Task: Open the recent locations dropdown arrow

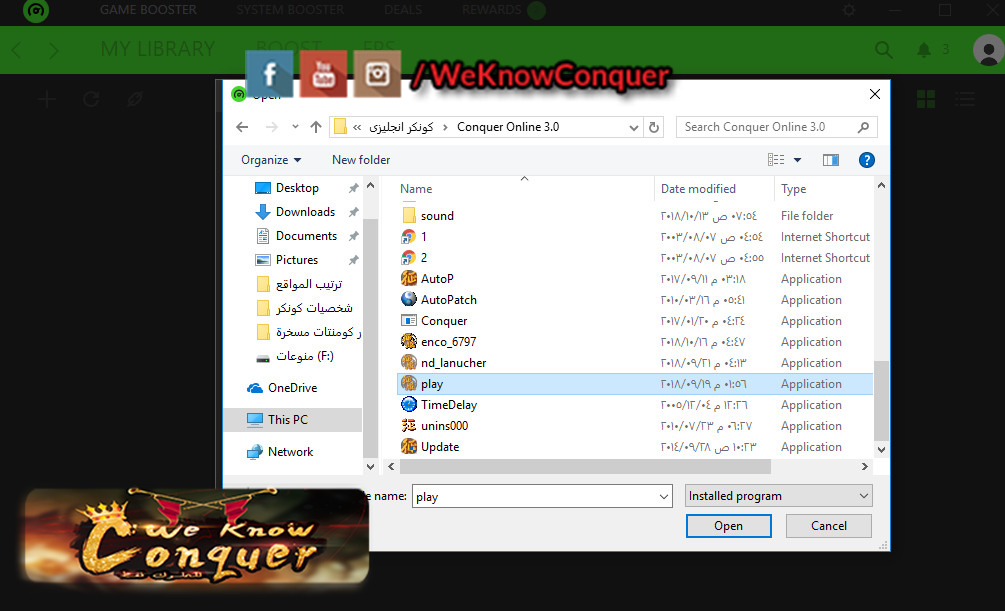Action: pyautogui.click(x=295, y=127)
